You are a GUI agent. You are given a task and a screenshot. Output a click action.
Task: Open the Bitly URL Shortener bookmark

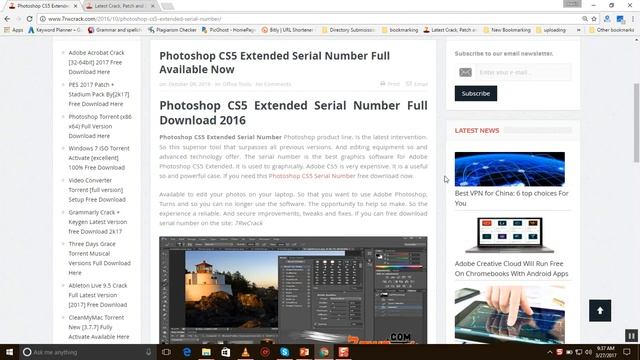click(288, 30)
